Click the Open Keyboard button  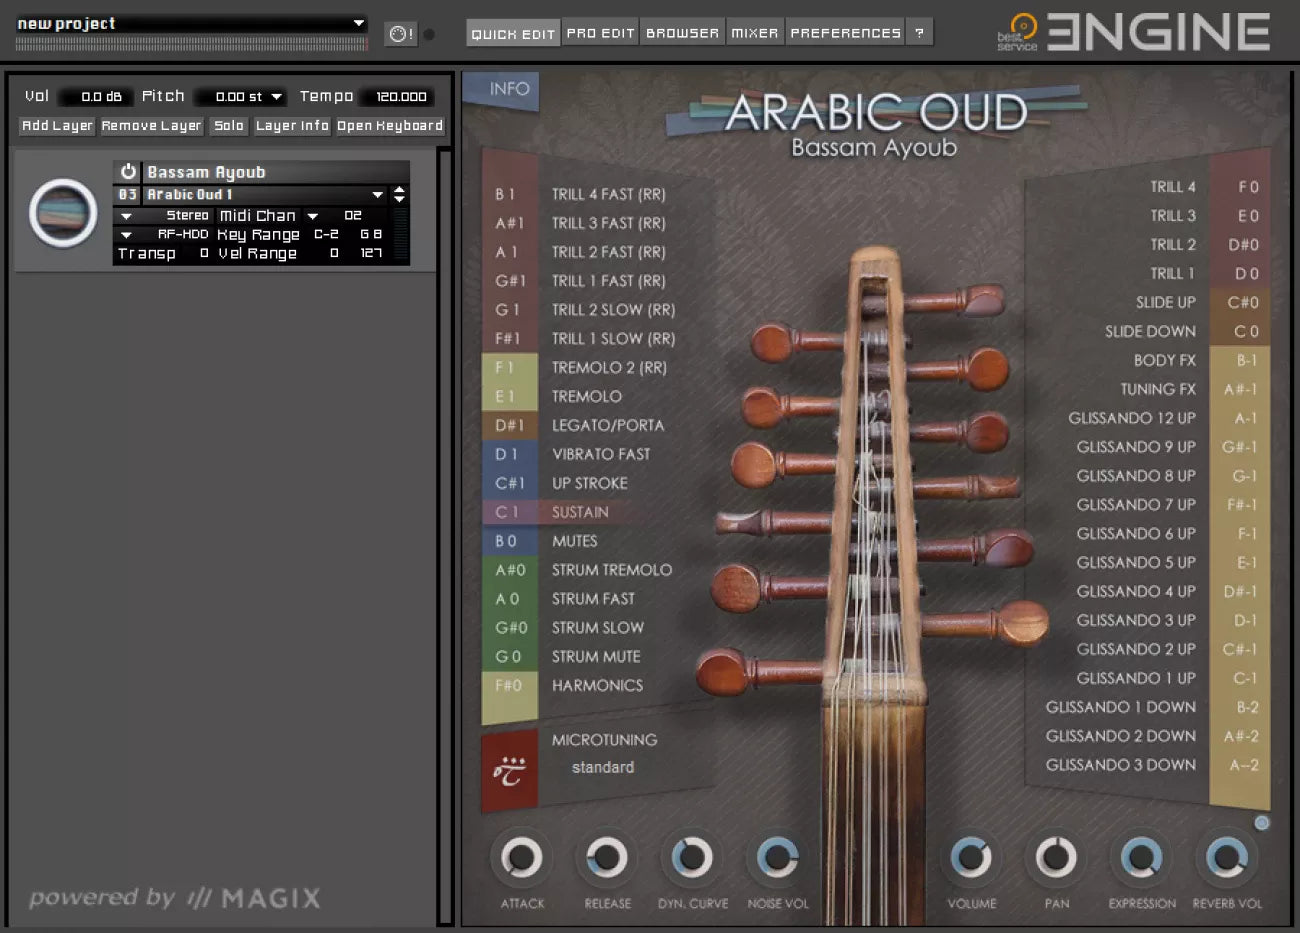coord(389,126)
